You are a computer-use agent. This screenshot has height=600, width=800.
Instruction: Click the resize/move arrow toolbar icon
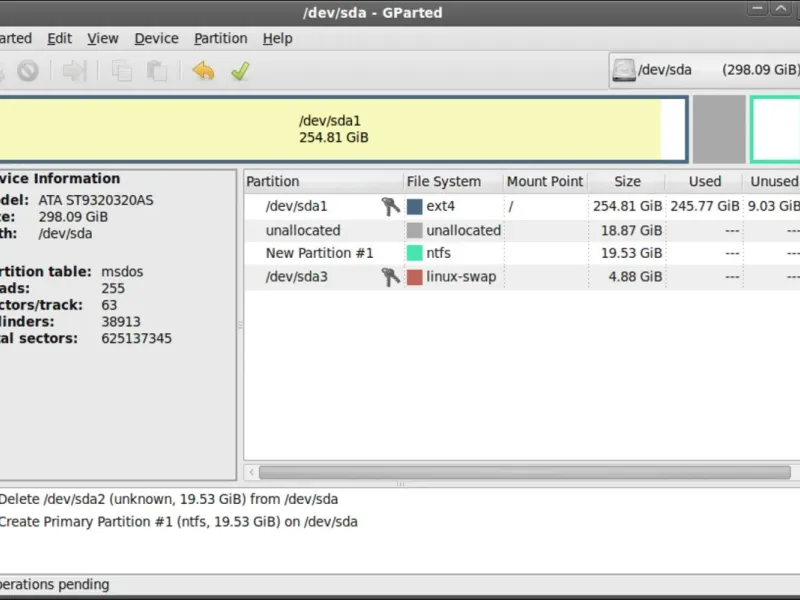coord(74,71)
